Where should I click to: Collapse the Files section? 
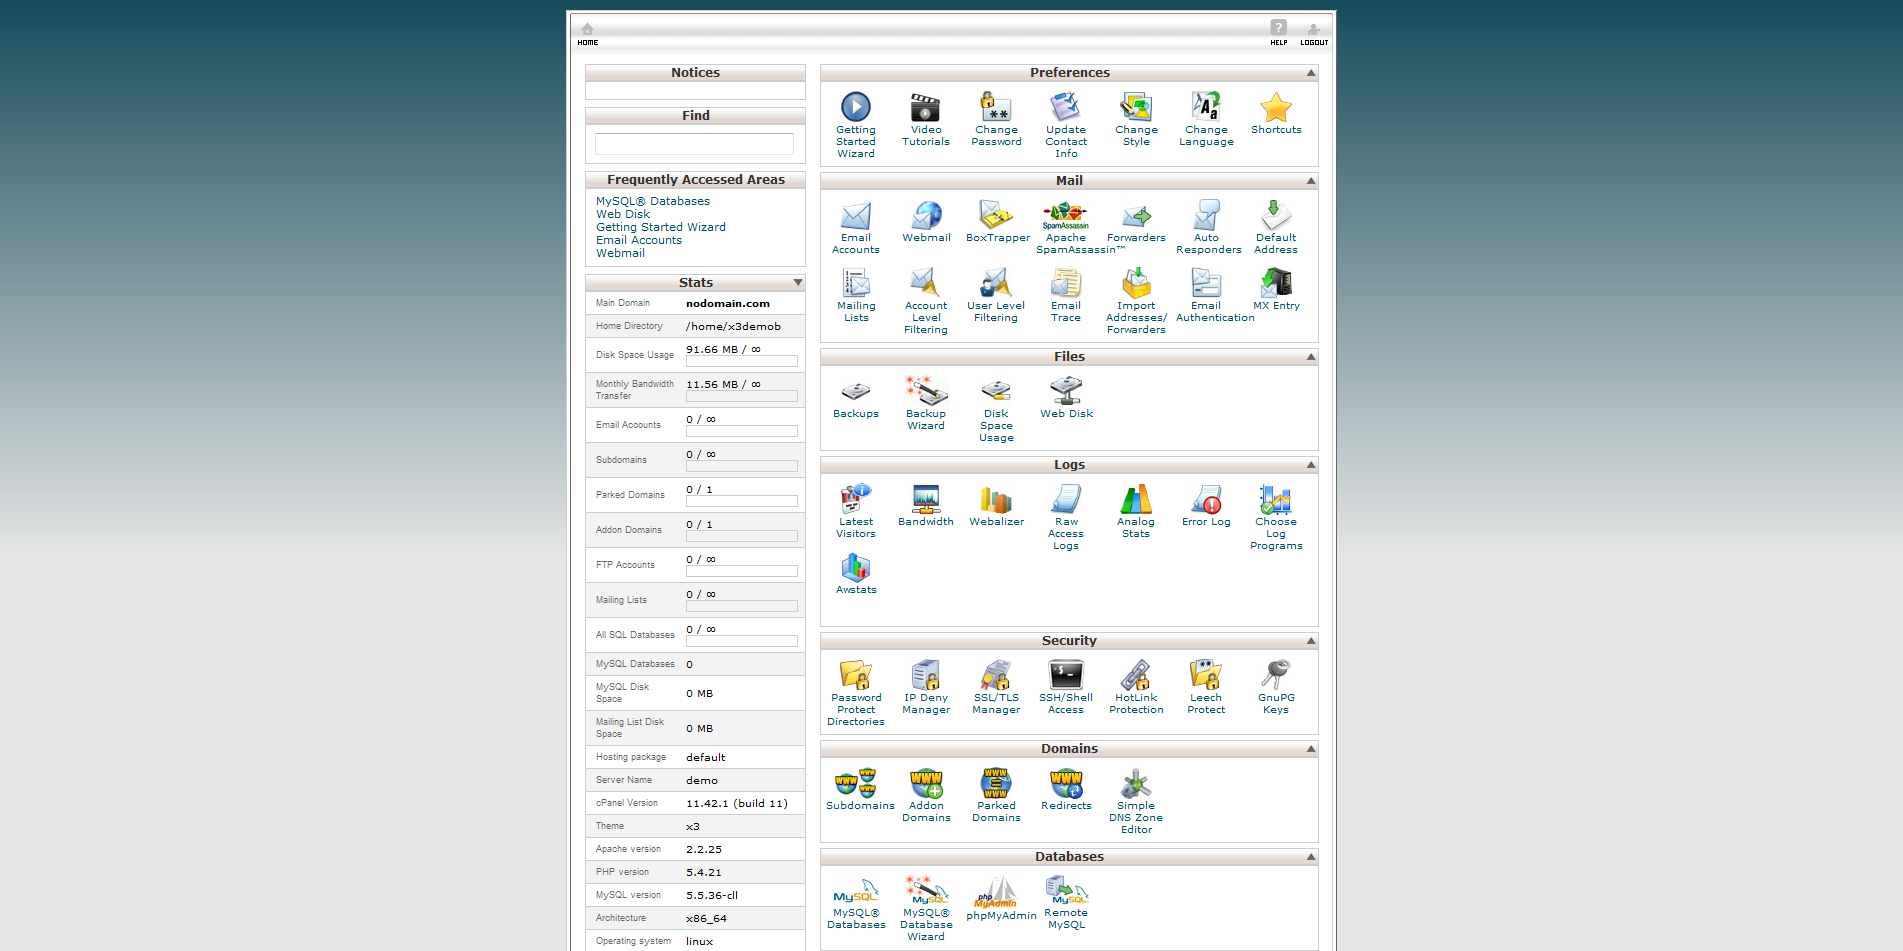click(1311, 357)
